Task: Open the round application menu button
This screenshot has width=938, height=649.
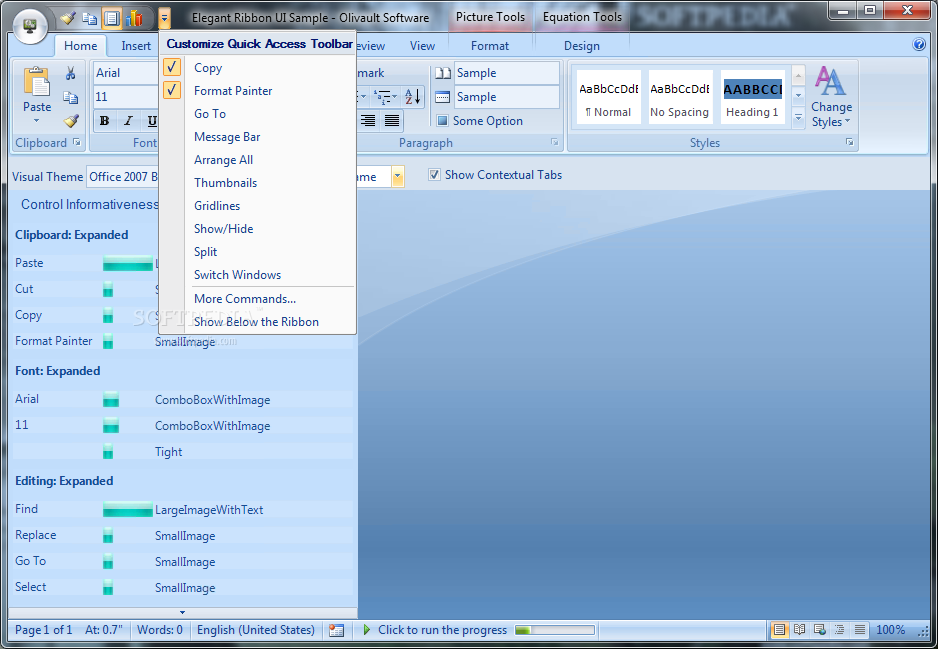Action: tap(30, 25)
